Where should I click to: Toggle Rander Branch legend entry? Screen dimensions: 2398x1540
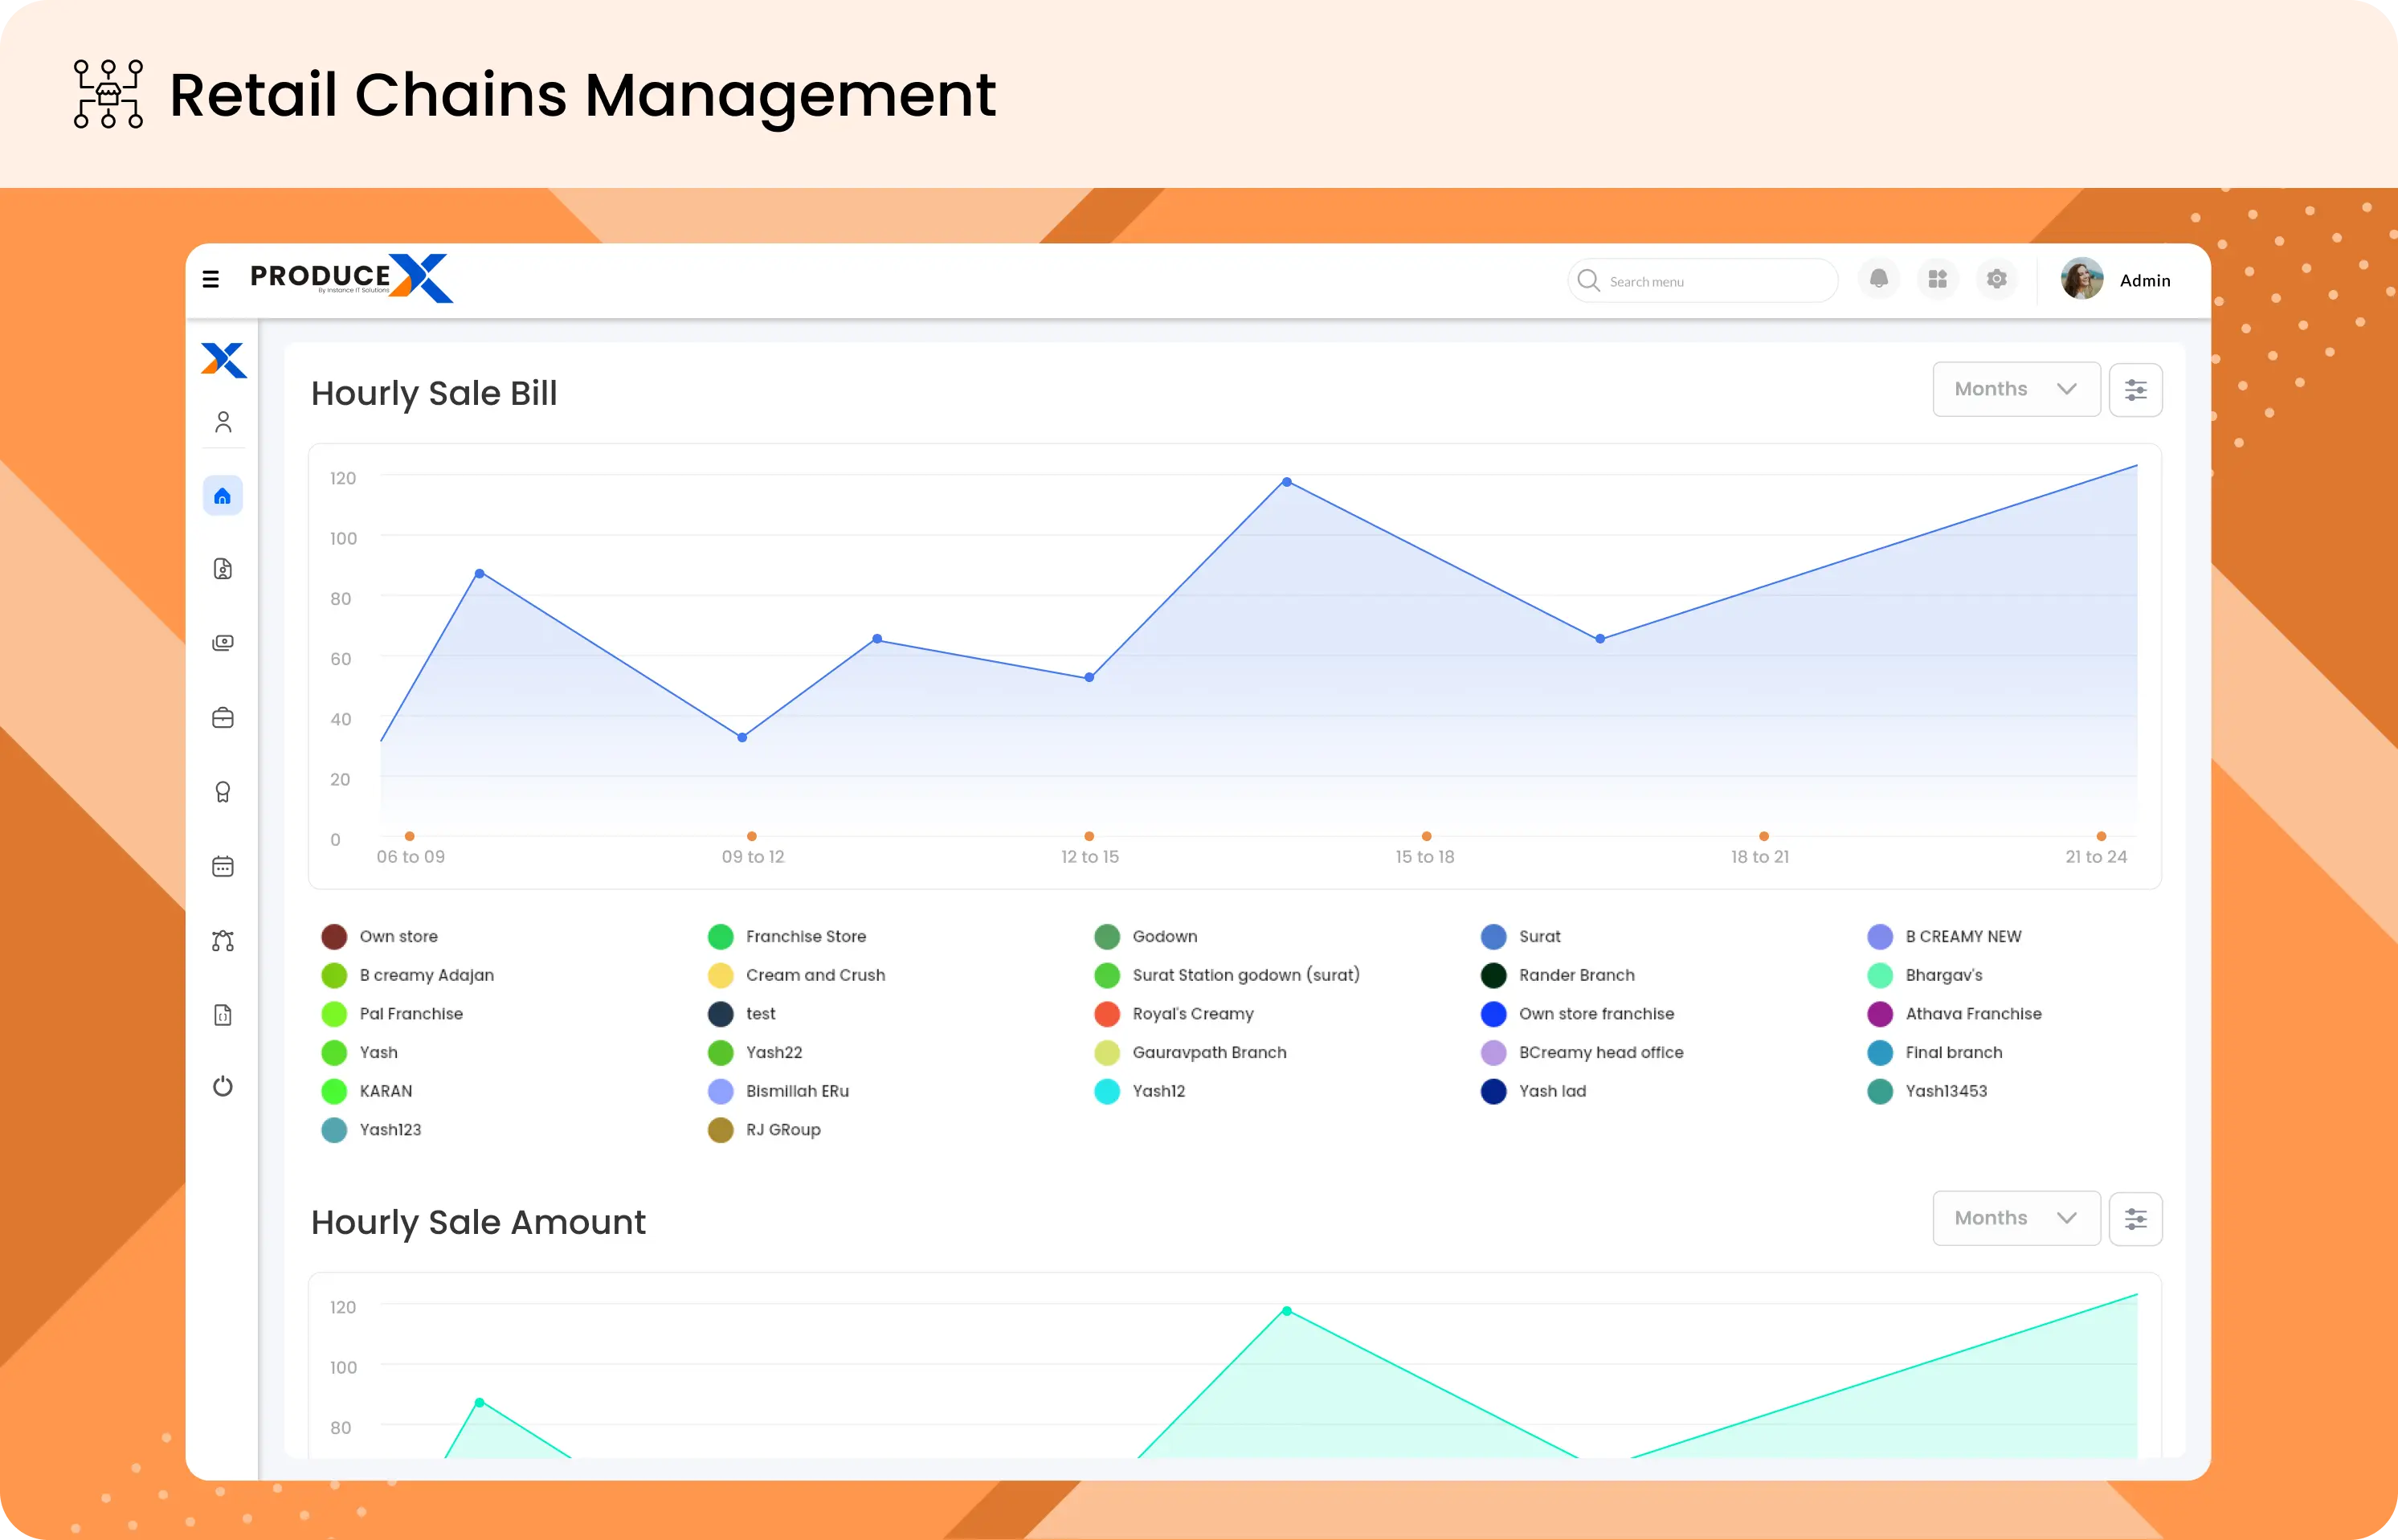[x=1558, y=975]
